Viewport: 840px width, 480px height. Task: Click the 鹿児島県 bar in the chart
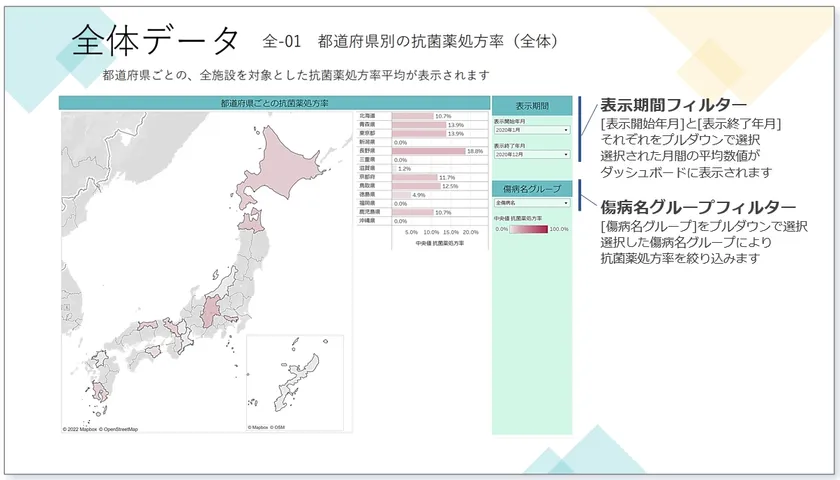412,212
